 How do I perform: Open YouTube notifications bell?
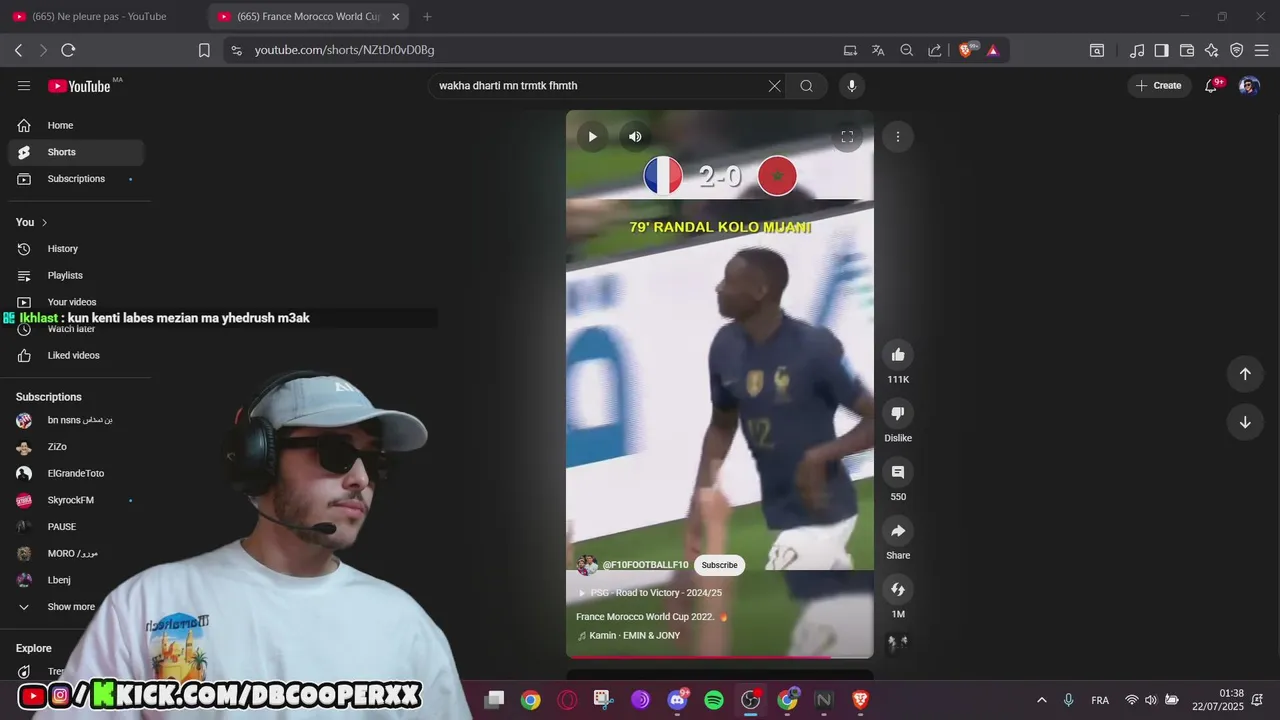pos(1211,86)
